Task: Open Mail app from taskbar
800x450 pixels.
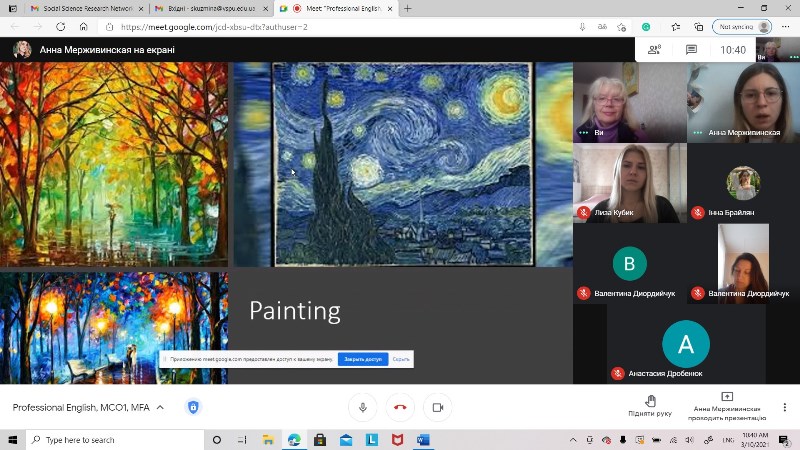Action: click(346, 440)
